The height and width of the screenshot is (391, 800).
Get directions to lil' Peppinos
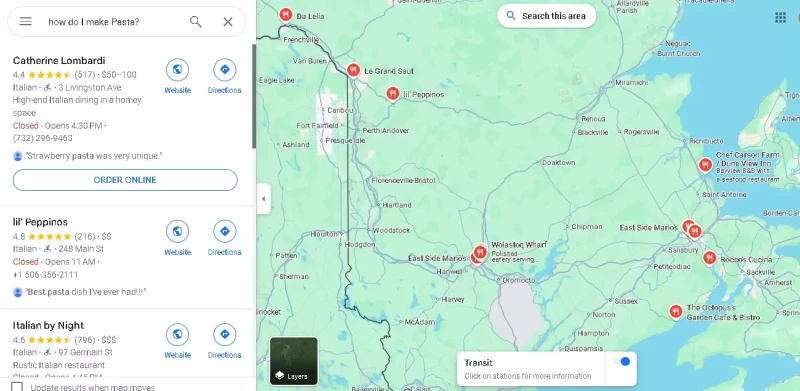(x=224, y=232)
